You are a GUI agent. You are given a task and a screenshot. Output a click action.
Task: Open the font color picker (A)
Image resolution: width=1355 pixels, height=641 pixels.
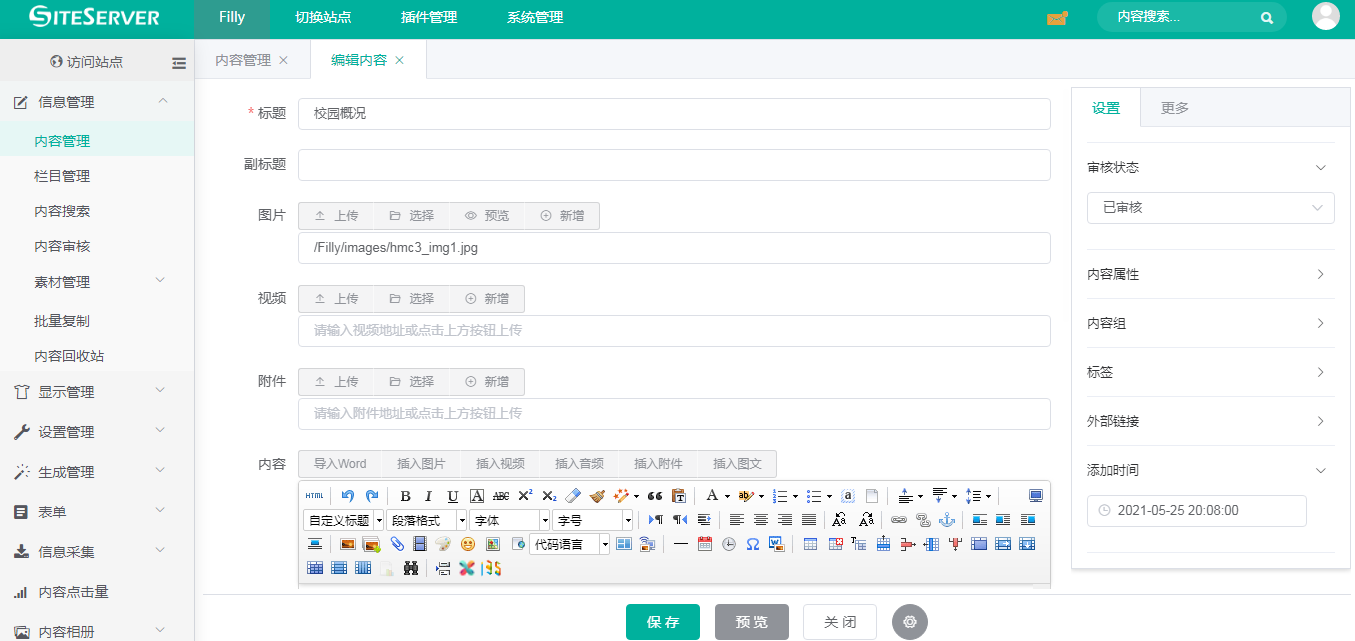(x=712, y=496)
